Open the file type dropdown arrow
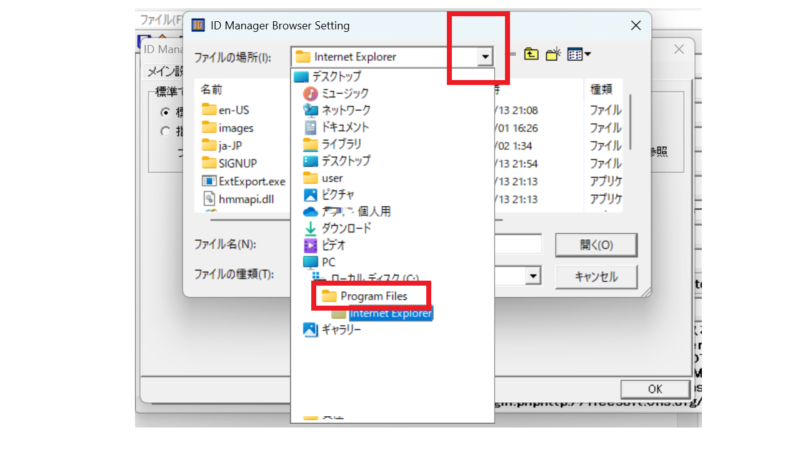This screenshot has width=800, height=450. coord(533,276)
